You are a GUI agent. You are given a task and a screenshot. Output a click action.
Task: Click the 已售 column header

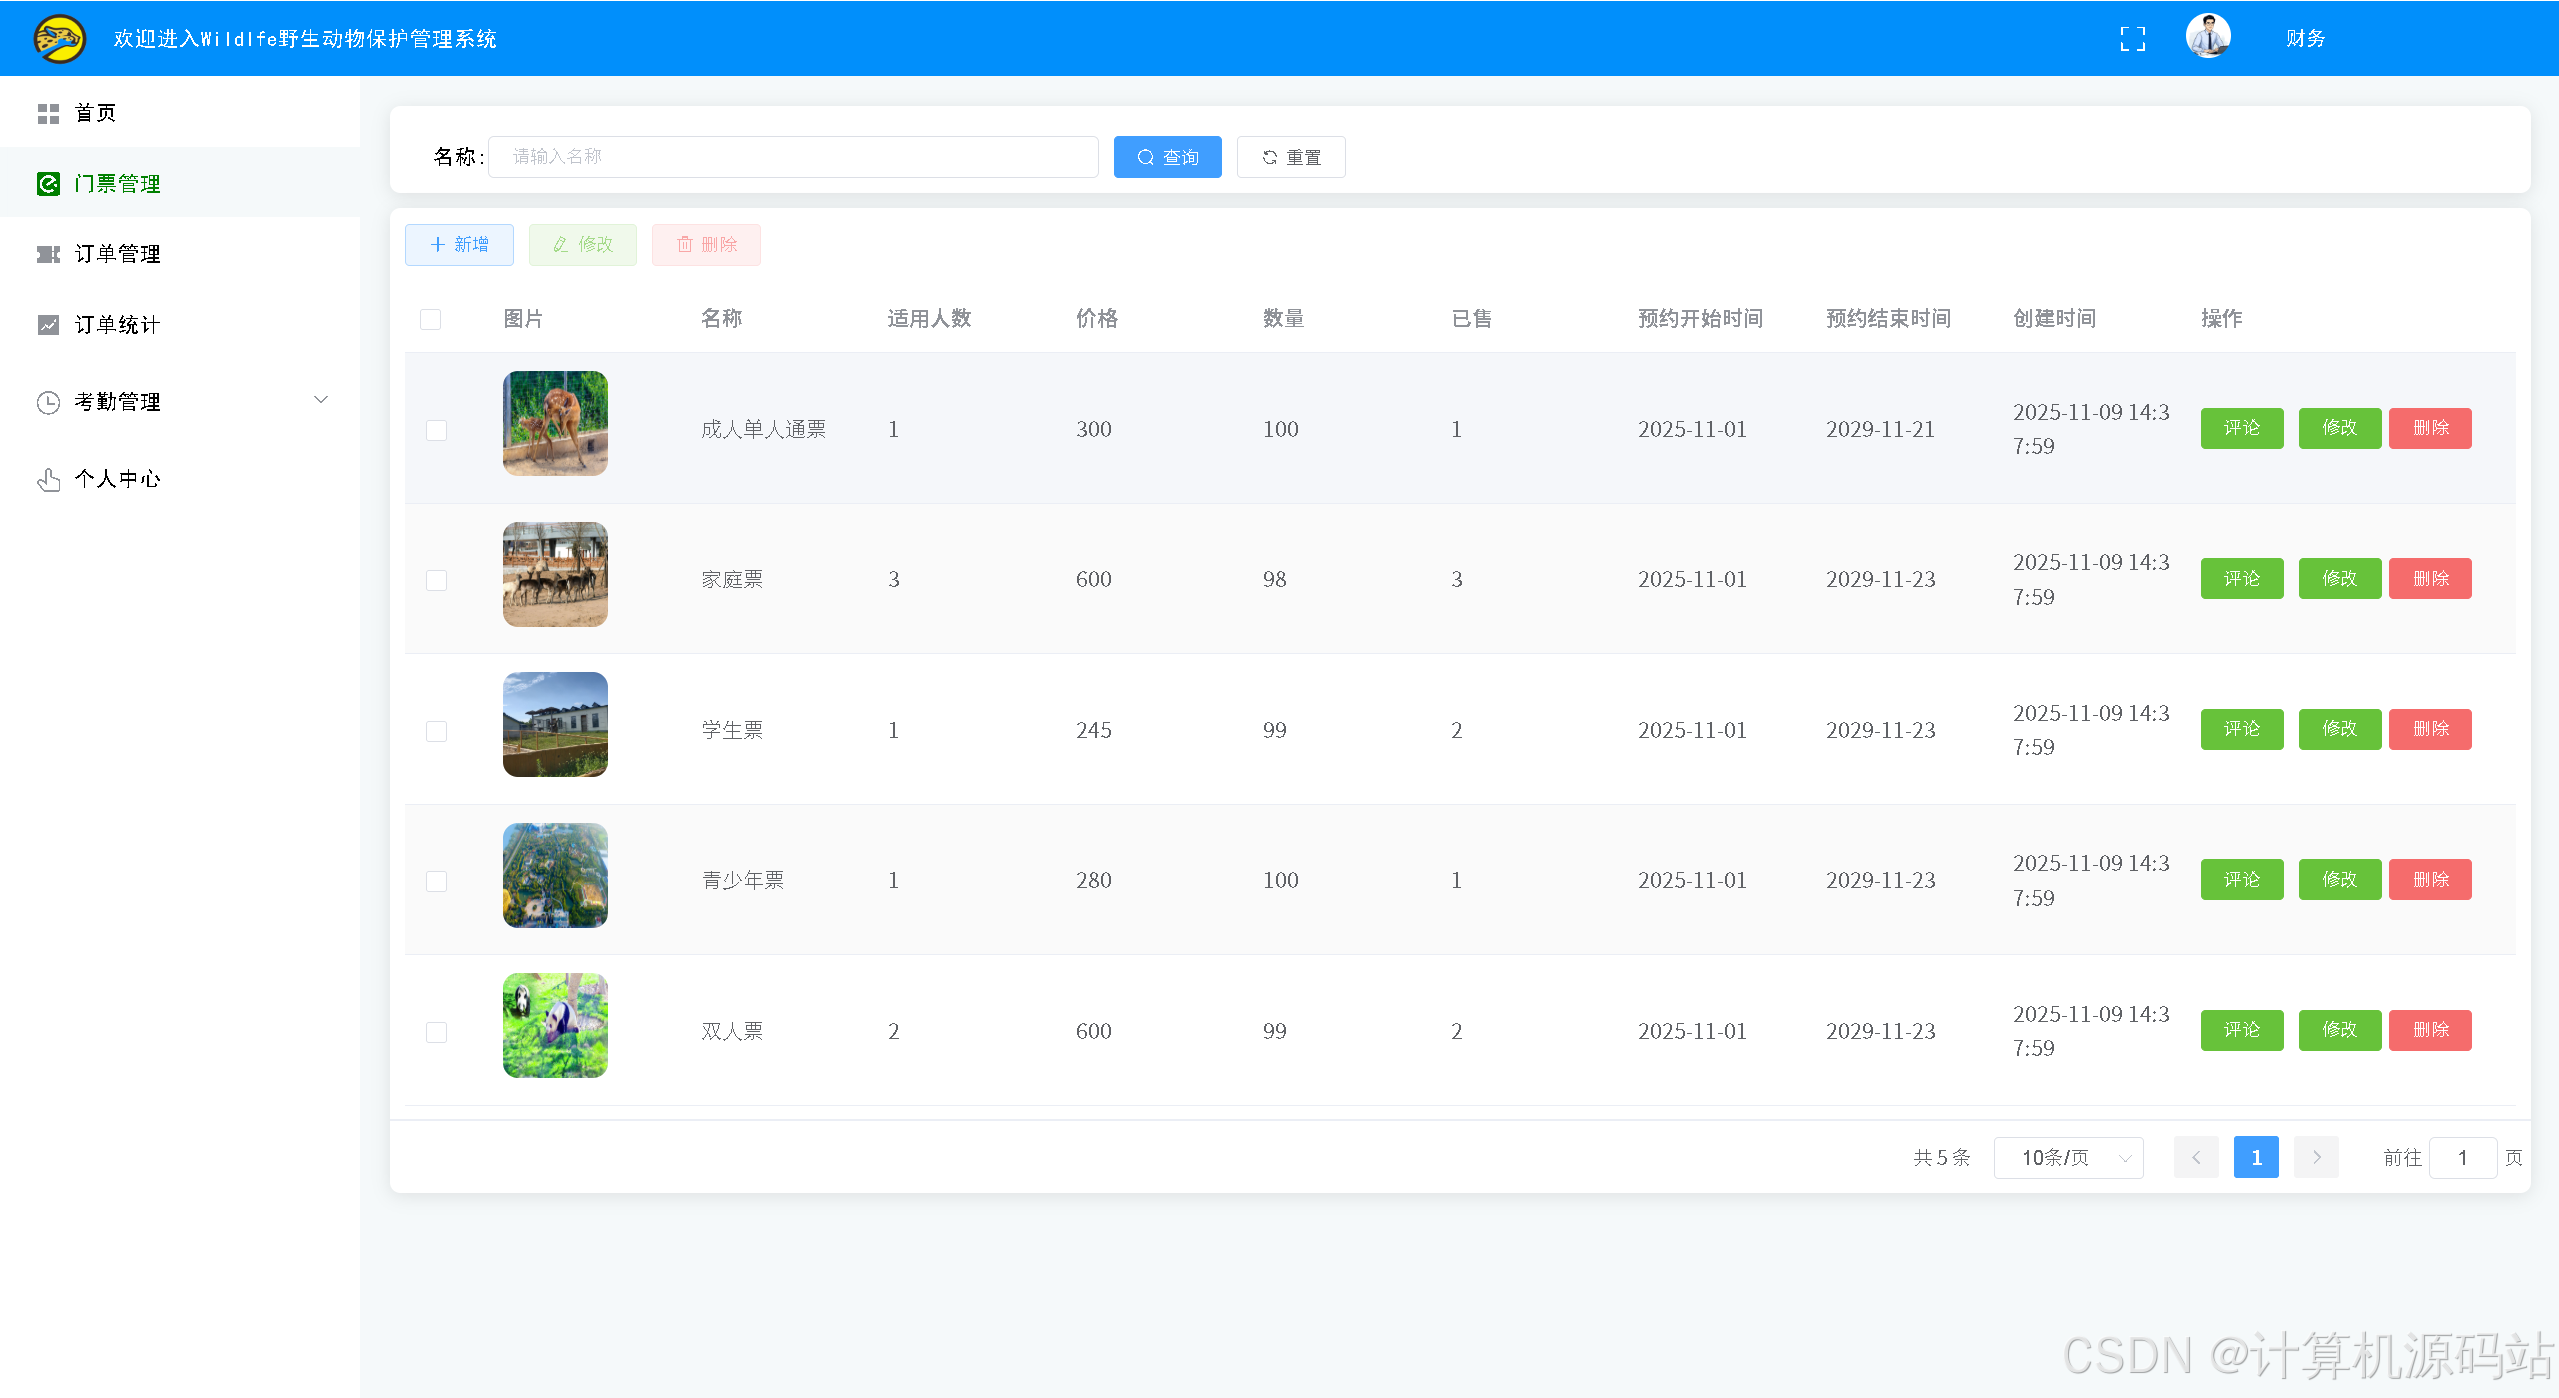pyautogui.click(x=1471, y=319)
